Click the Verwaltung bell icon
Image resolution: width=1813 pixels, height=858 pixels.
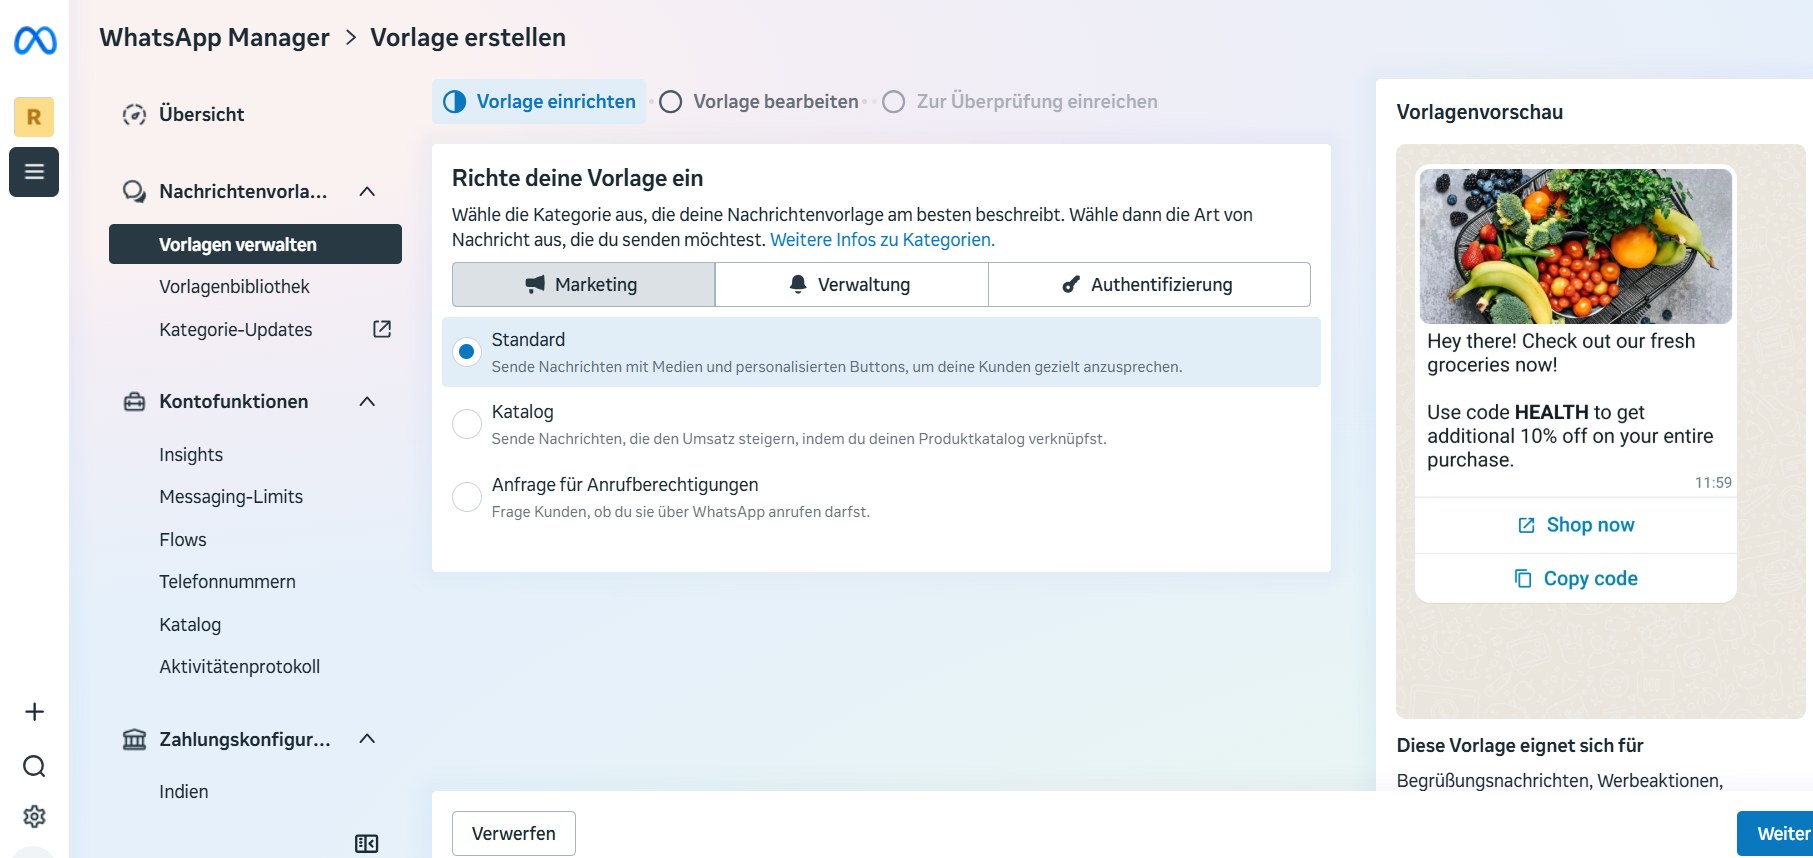pos(798,284)
